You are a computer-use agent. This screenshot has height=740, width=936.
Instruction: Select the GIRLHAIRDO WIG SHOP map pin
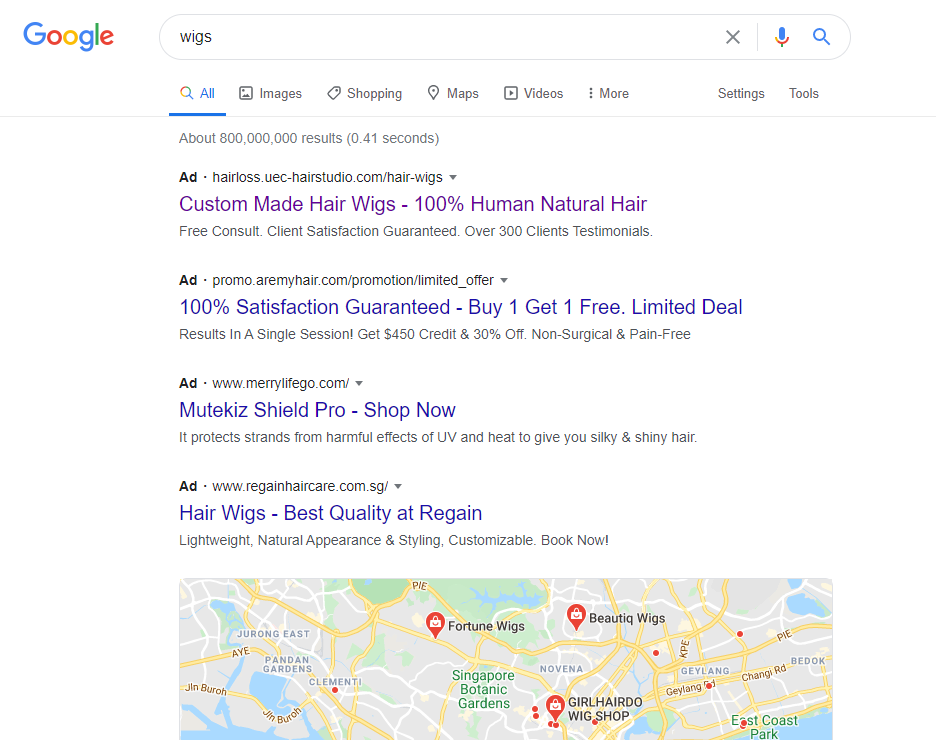555,708
